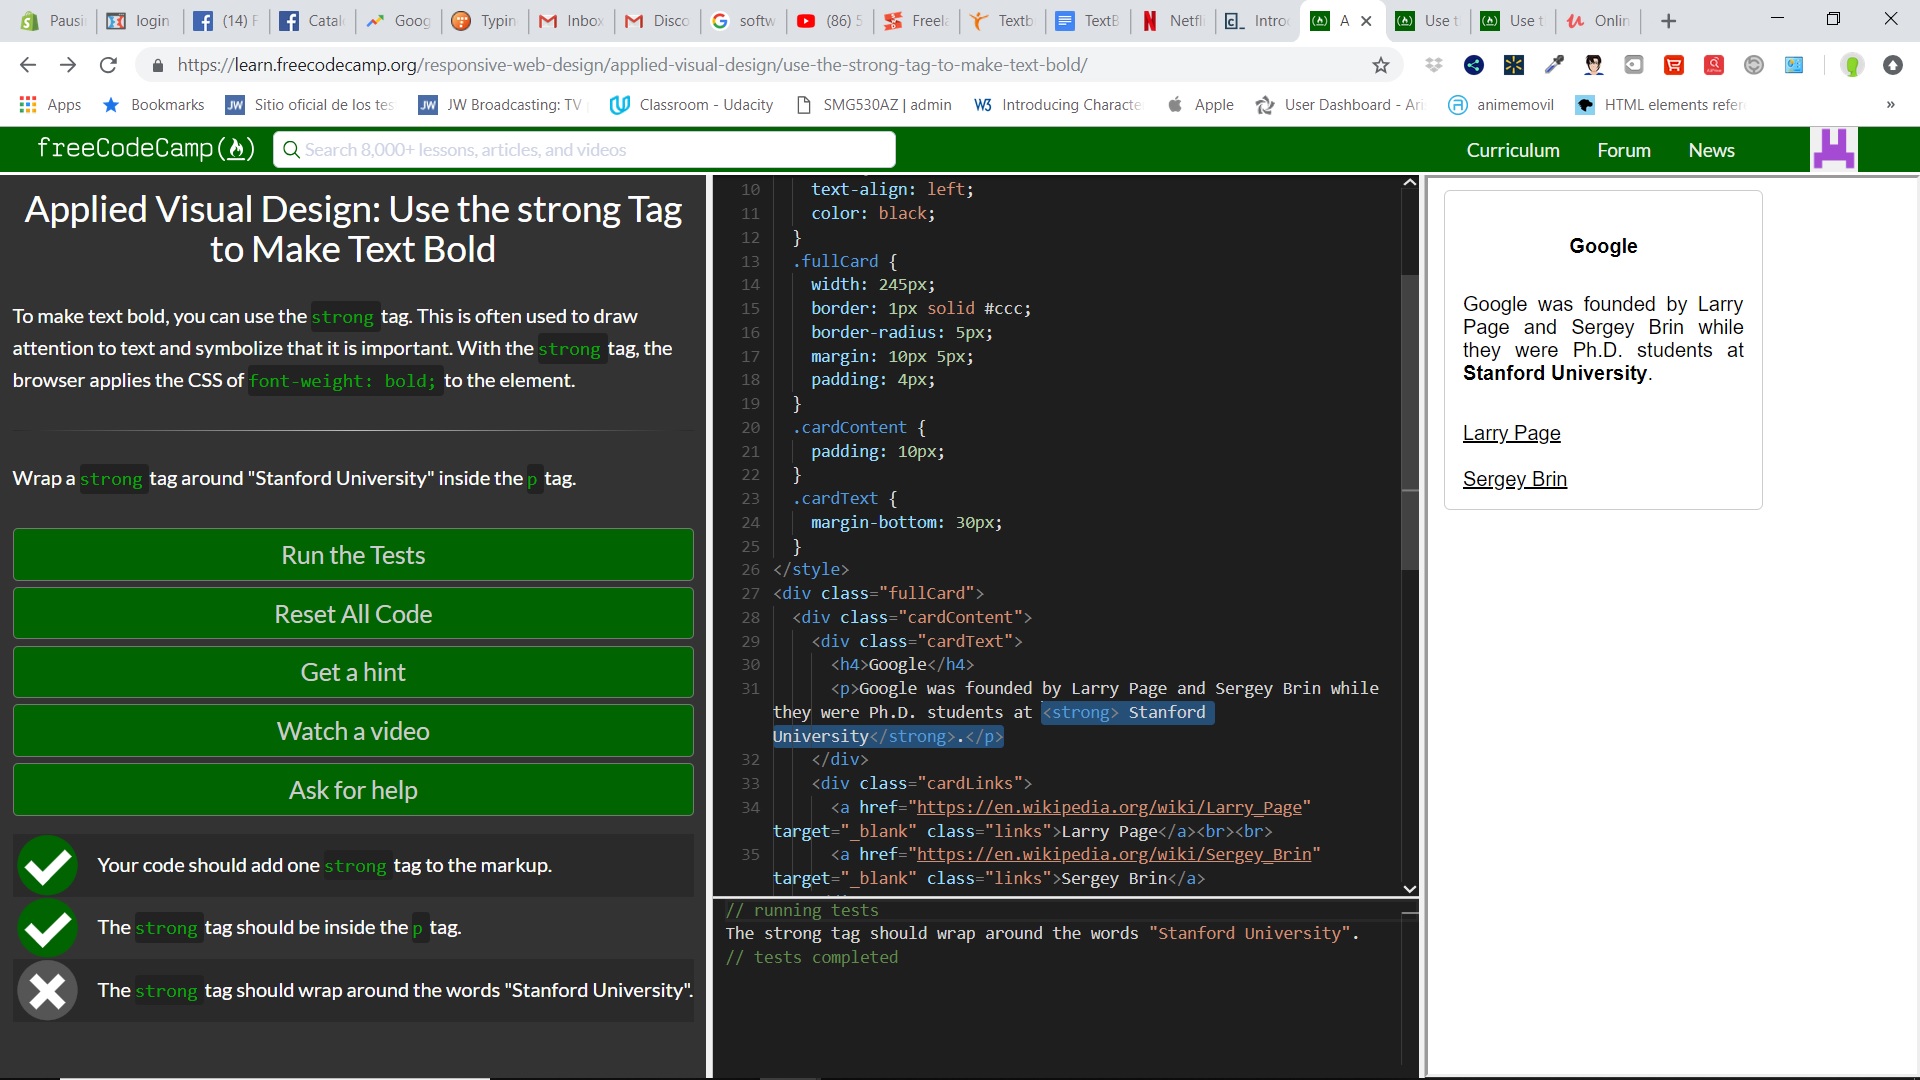Open the Apple bookmark
The image size is (1920, 1080).
pyautogui.click(x=1201, y=105)
